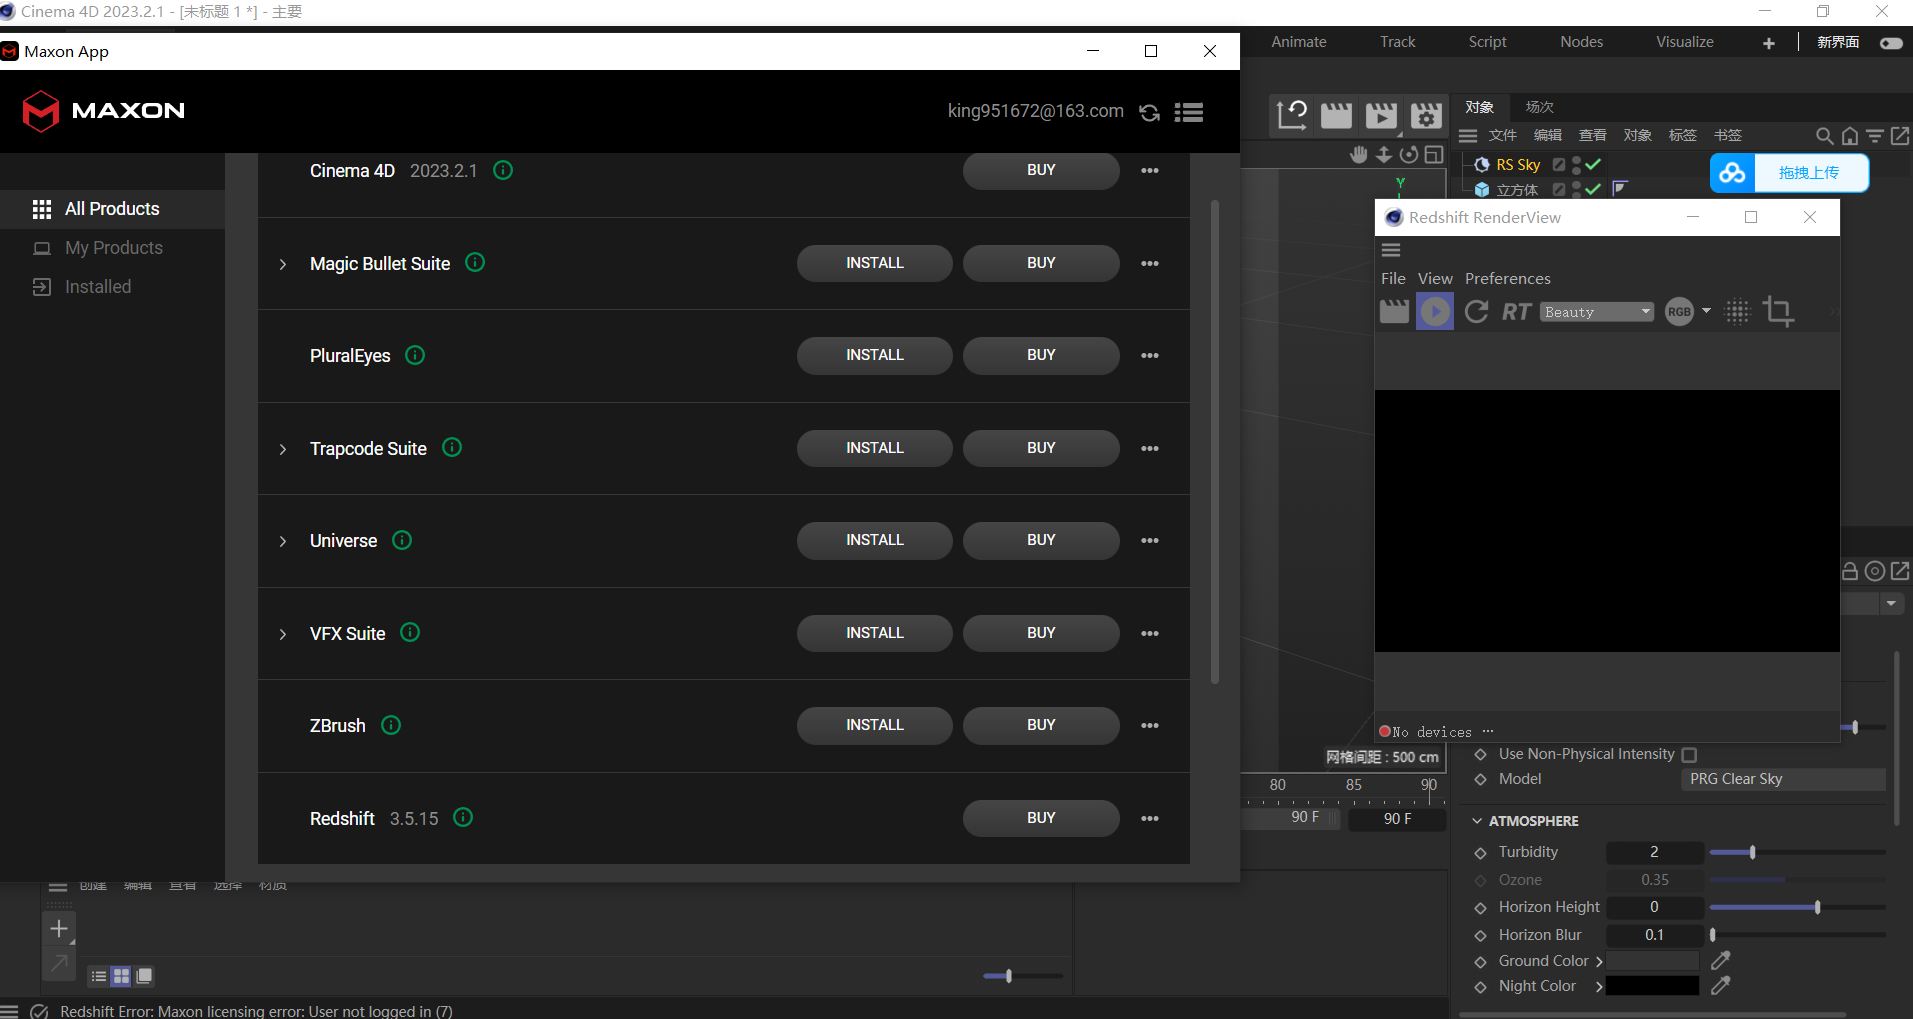Switch to the Installed section

[98, 287]
